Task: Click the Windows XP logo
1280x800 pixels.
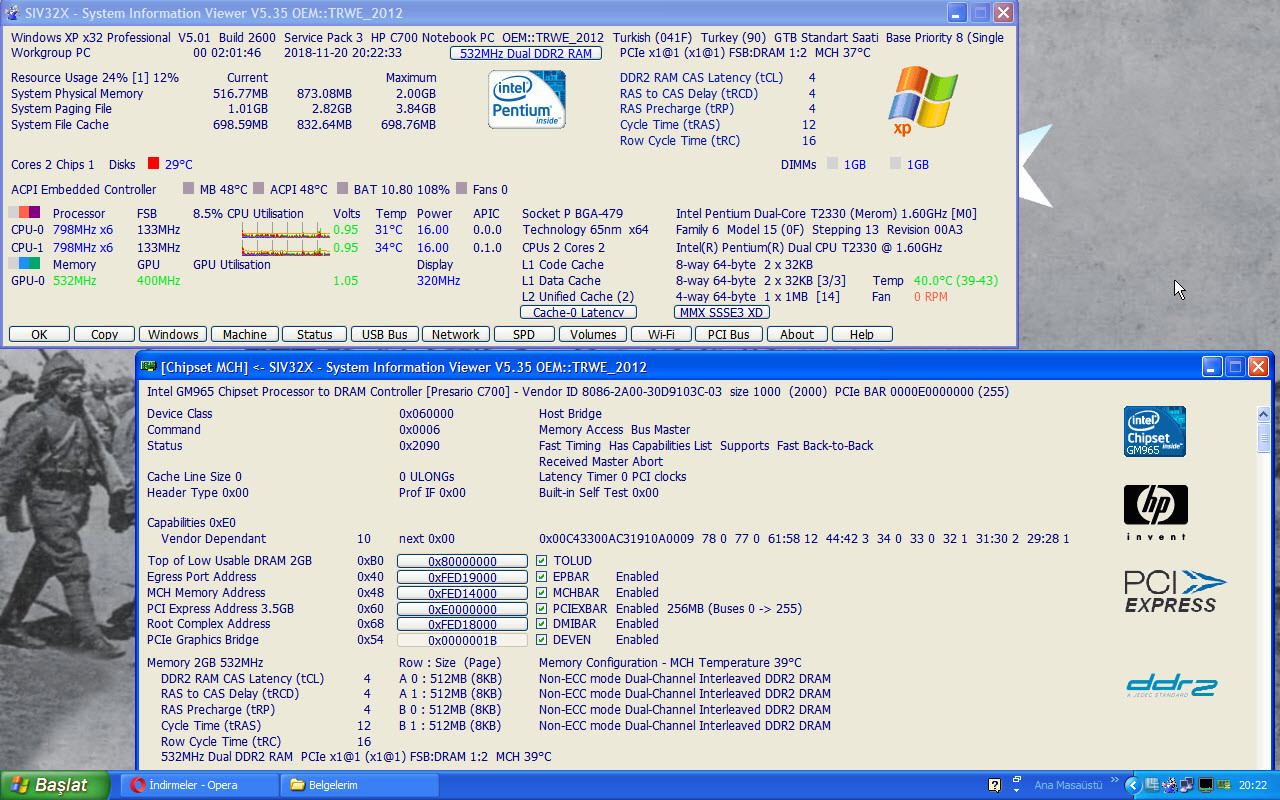Action: 923,101
